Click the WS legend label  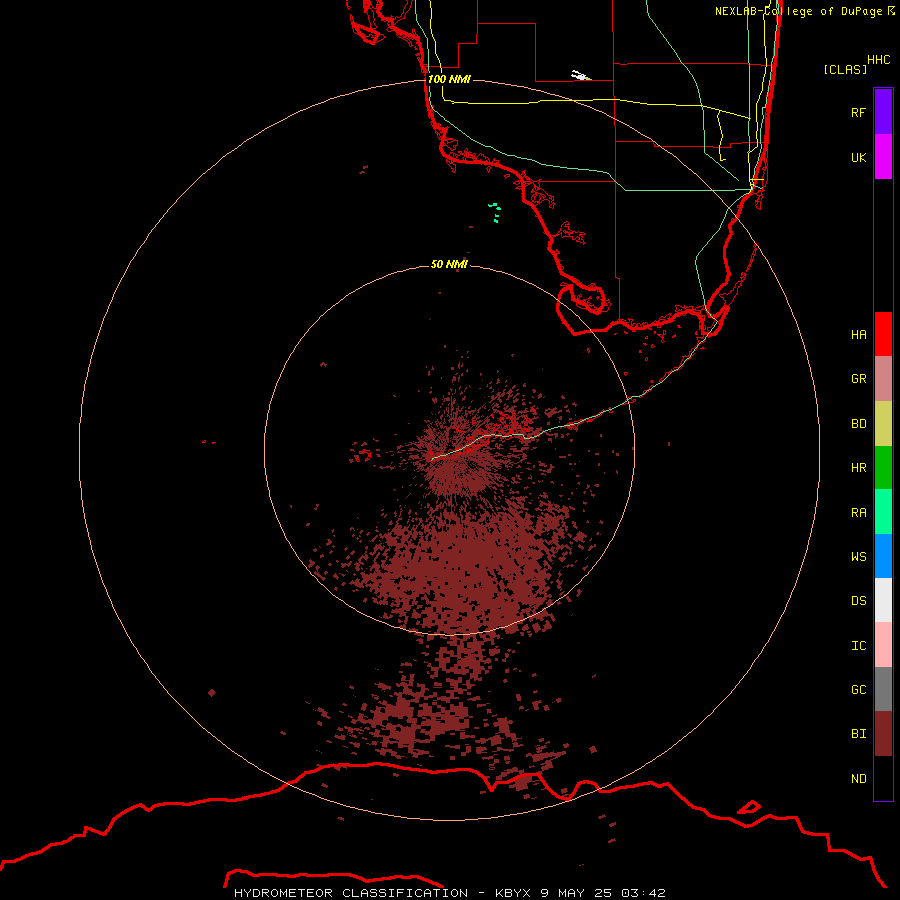point(858,557)
